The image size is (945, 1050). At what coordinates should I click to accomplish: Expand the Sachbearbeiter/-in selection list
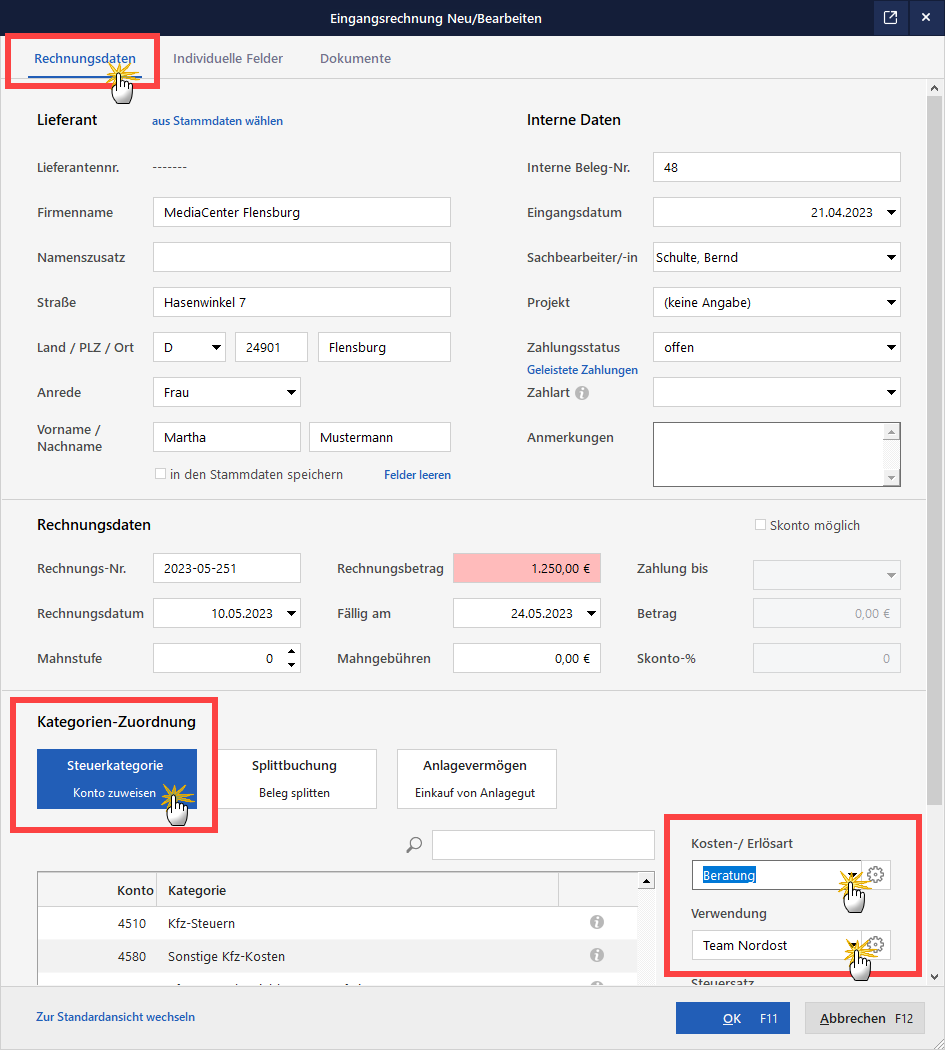(x=891, y=257)
